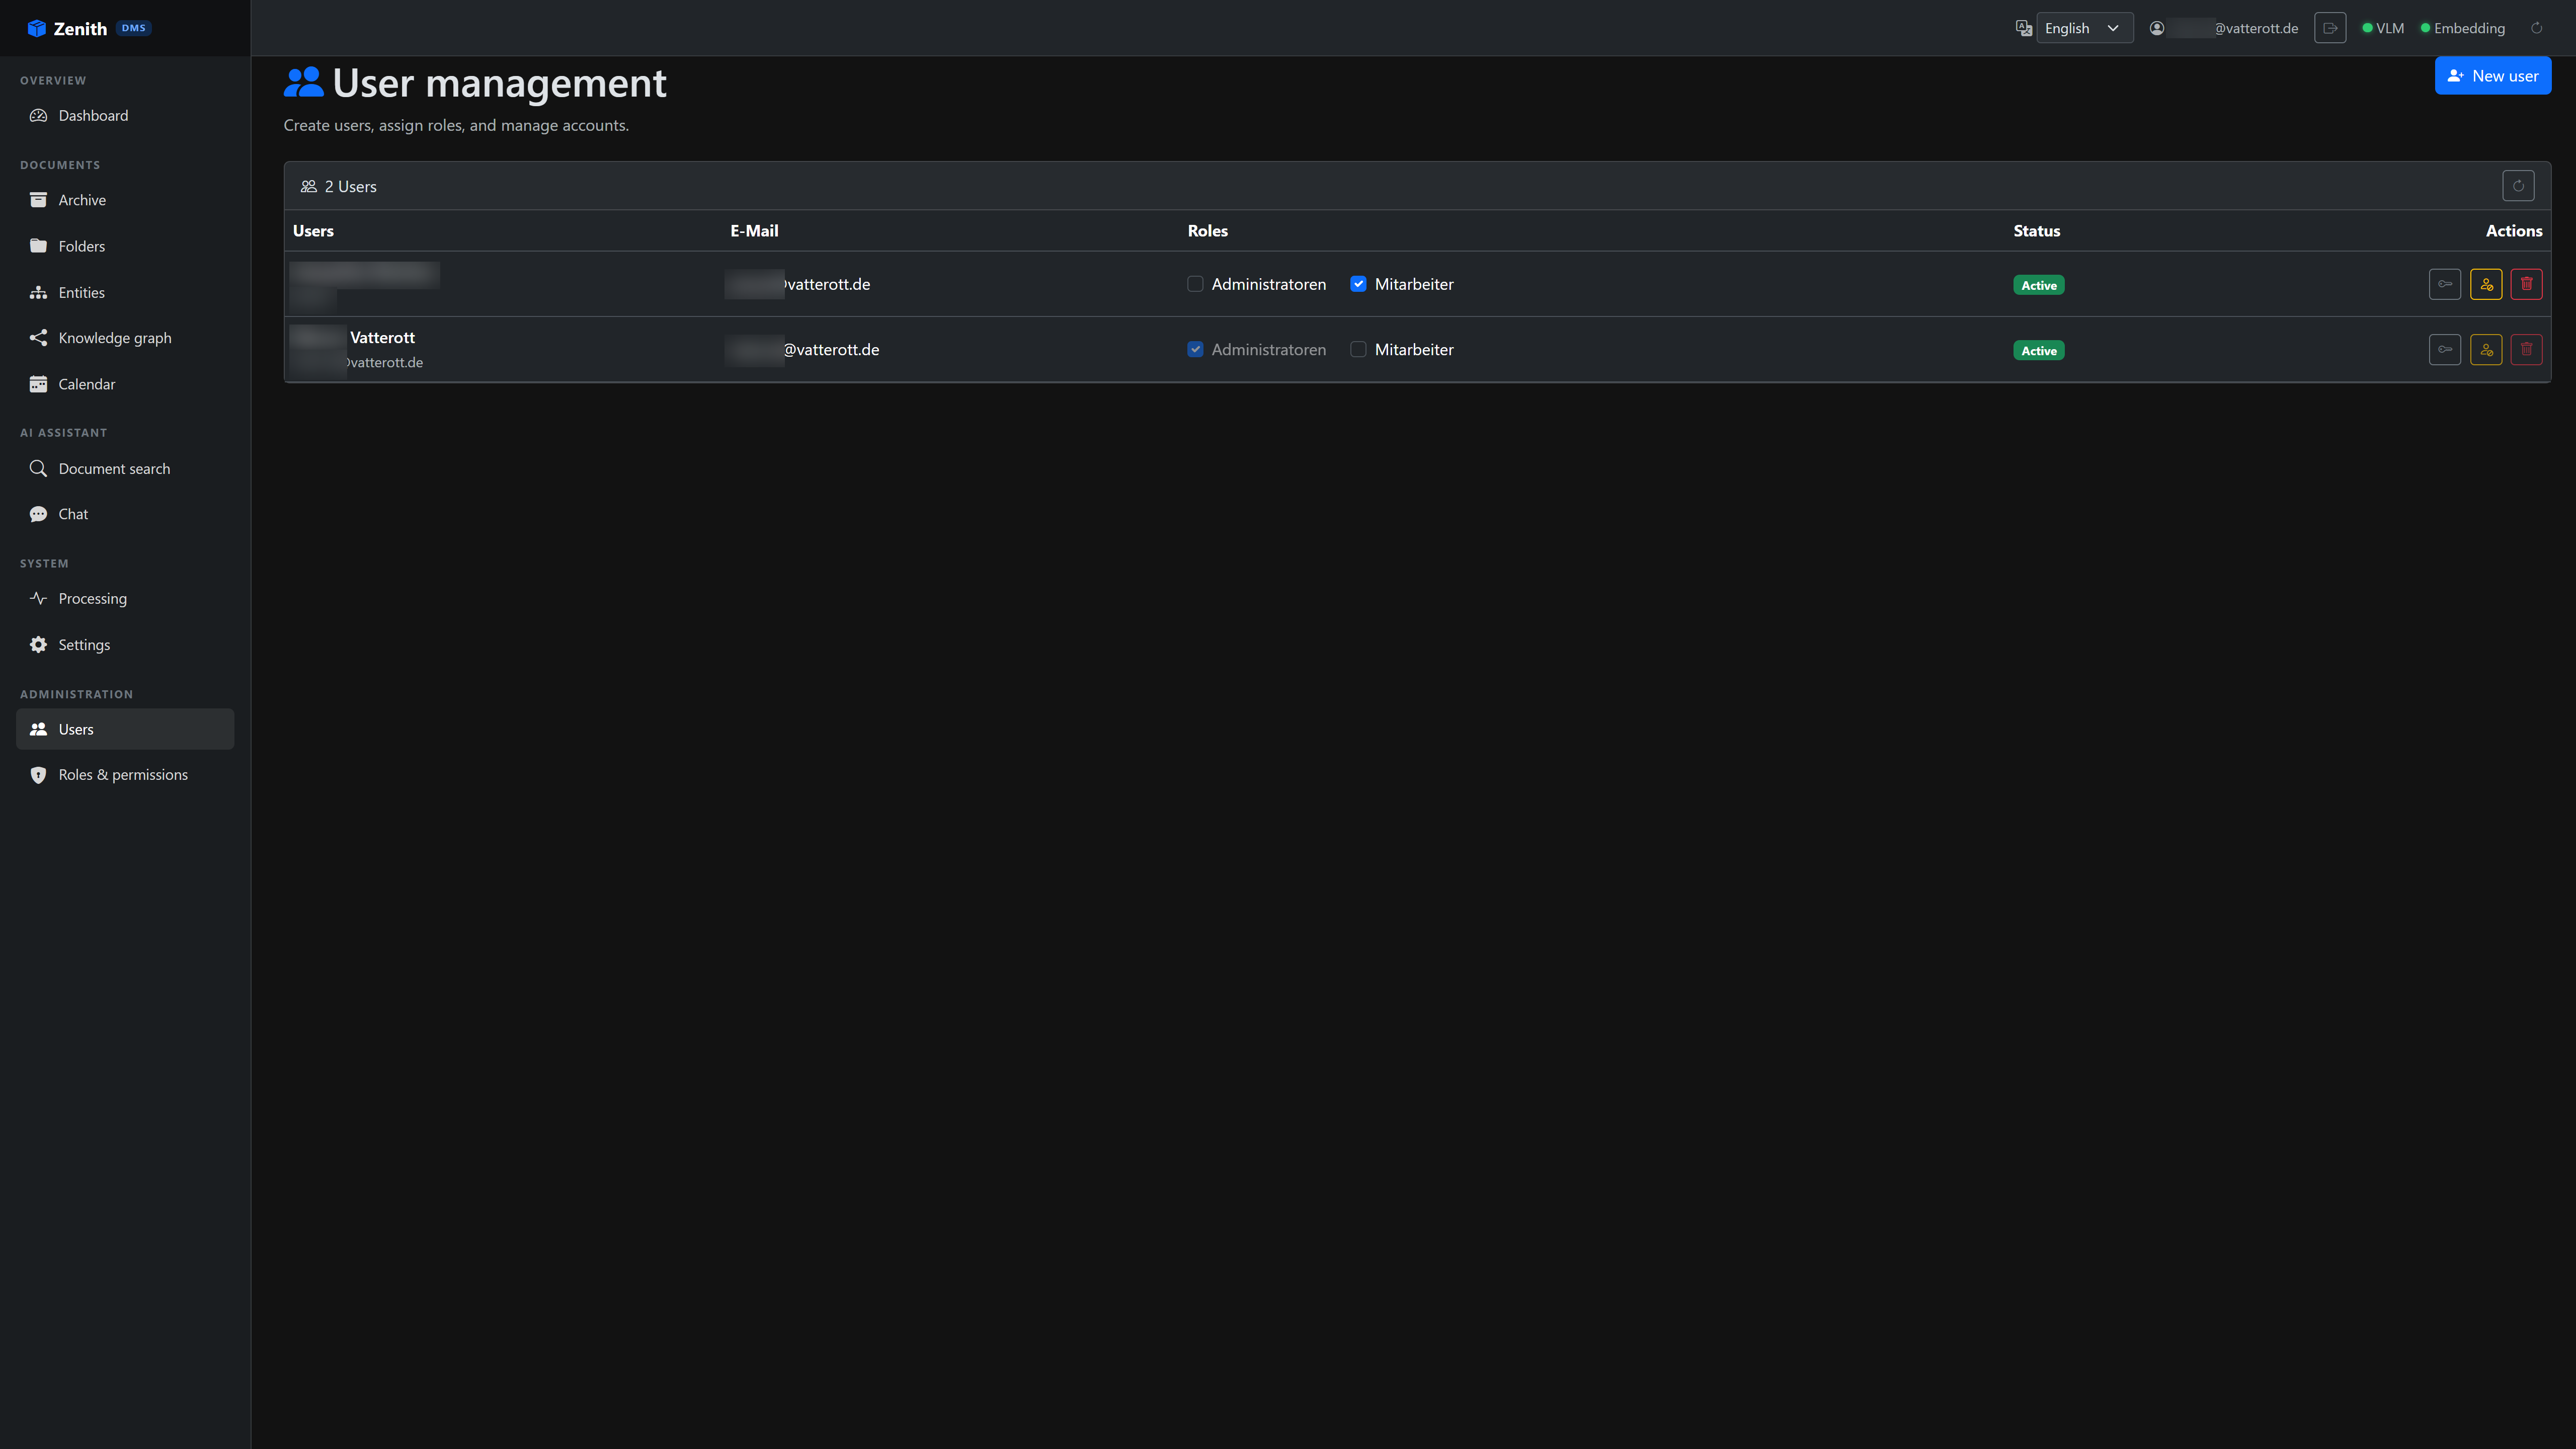Viewport: 2576px width, 1449px height.
Task: Click the Entities hierarchy icon
Action: [x=38, y=292]
